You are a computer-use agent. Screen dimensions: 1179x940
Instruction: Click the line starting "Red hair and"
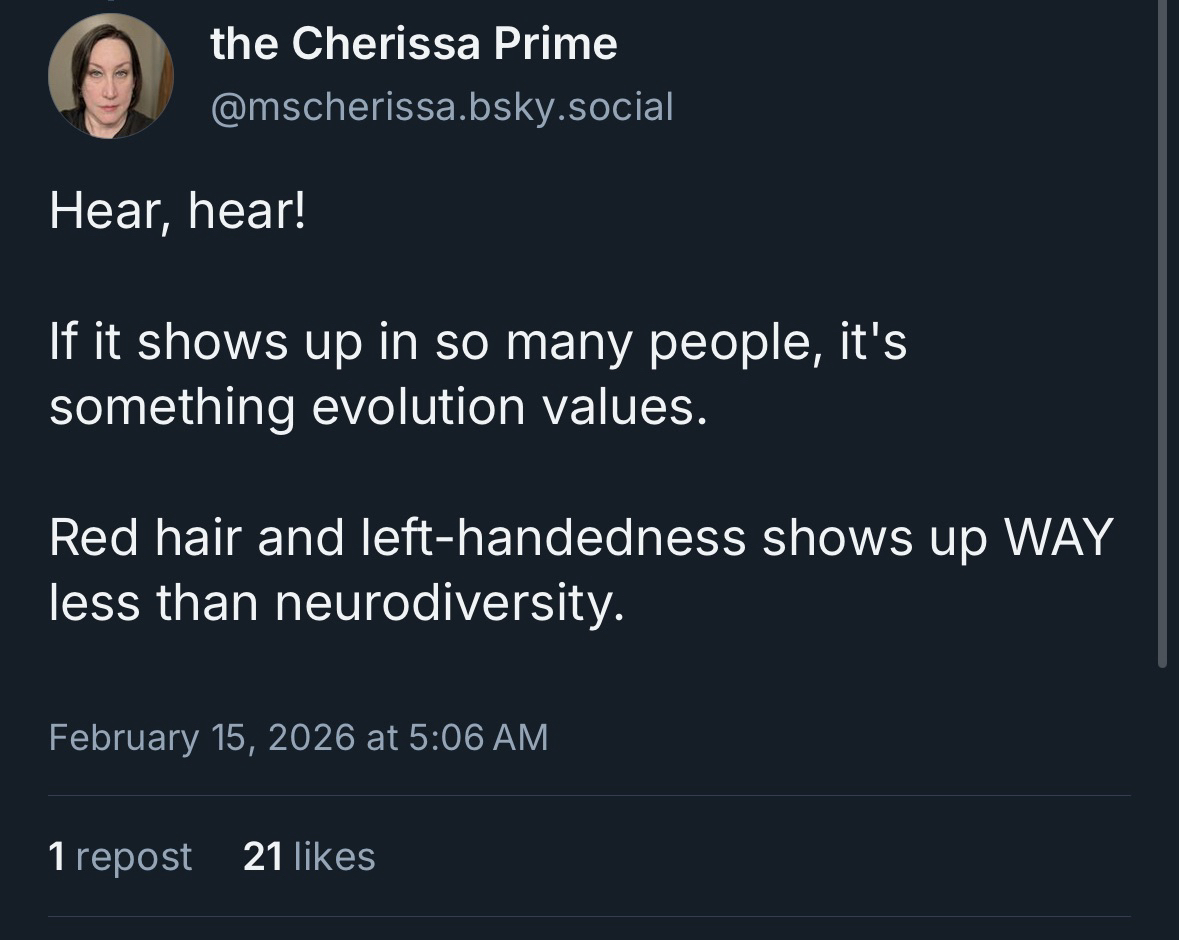pyautogui.click(x=580, y=537)
